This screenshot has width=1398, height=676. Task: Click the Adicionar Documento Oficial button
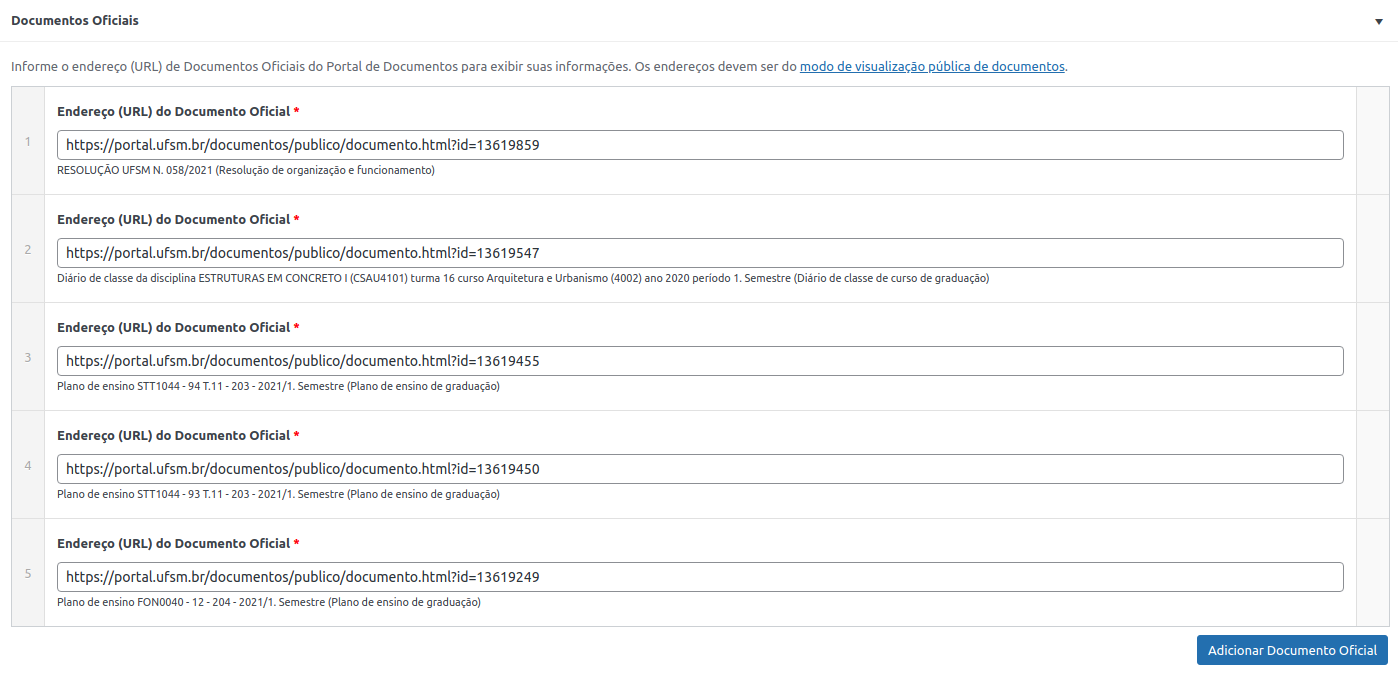[x=1292, y=650]
